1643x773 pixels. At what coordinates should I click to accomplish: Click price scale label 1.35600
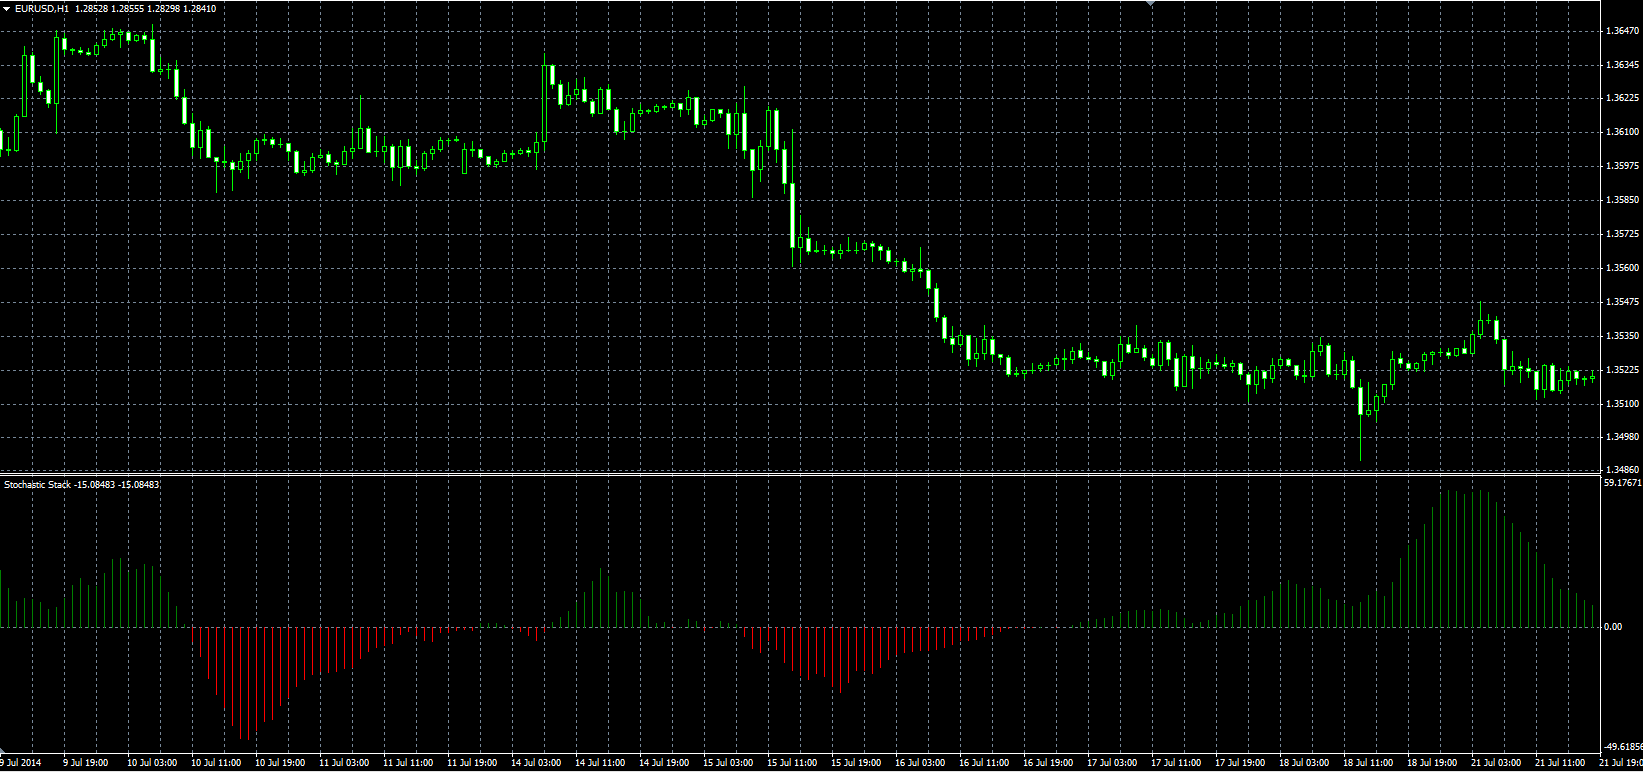(1621, 268)
